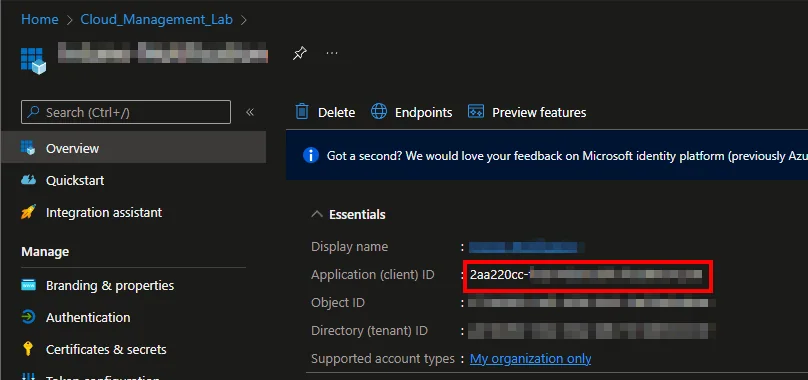Click the Display name label

coord(349,246)
